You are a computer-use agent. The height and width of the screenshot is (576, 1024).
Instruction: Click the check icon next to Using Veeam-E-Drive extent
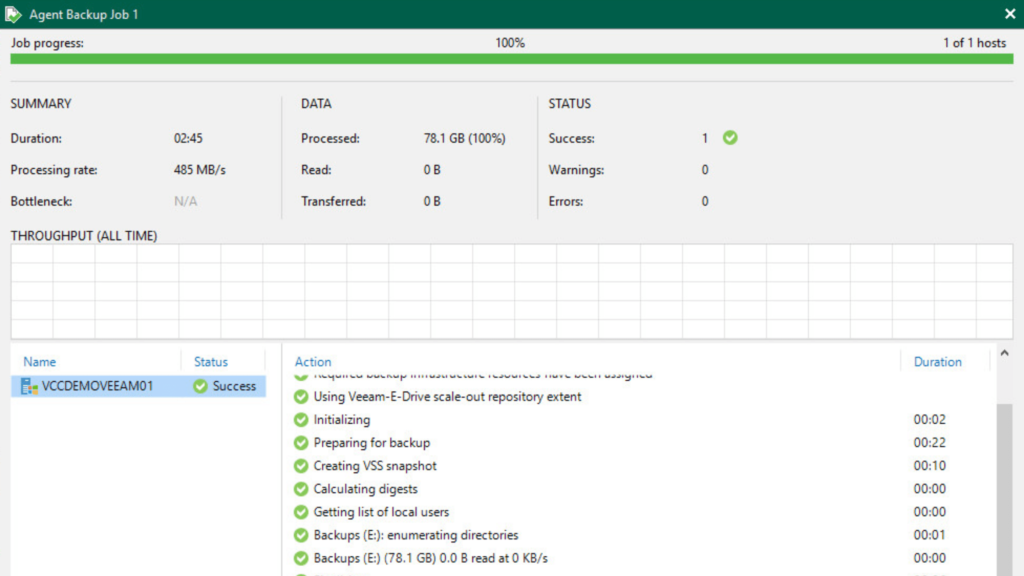click(301, 396)
